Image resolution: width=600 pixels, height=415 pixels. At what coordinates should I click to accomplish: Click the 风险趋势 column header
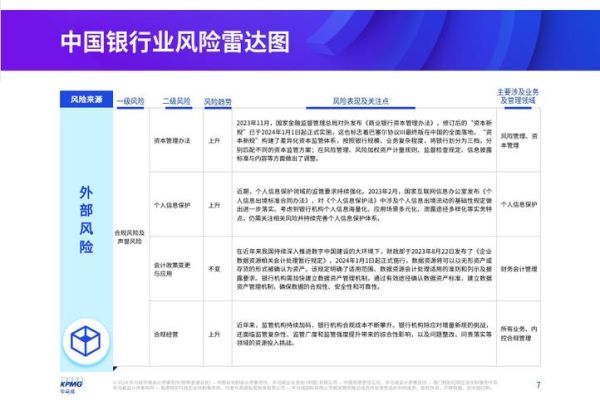(x=218, y=102)
